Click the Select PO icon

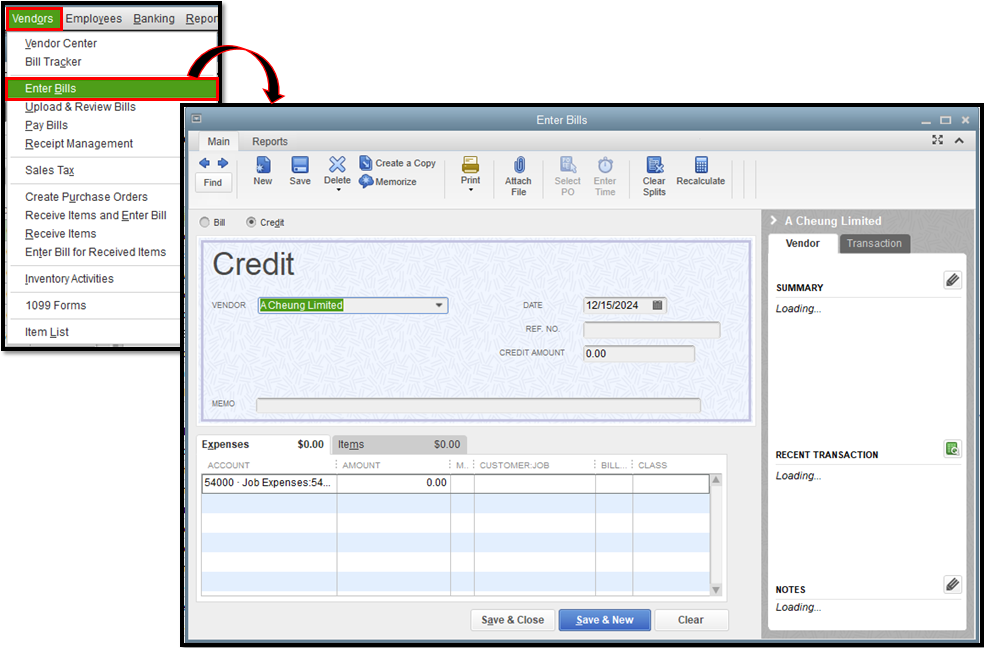pyautogui.click(x=568, y=165)
